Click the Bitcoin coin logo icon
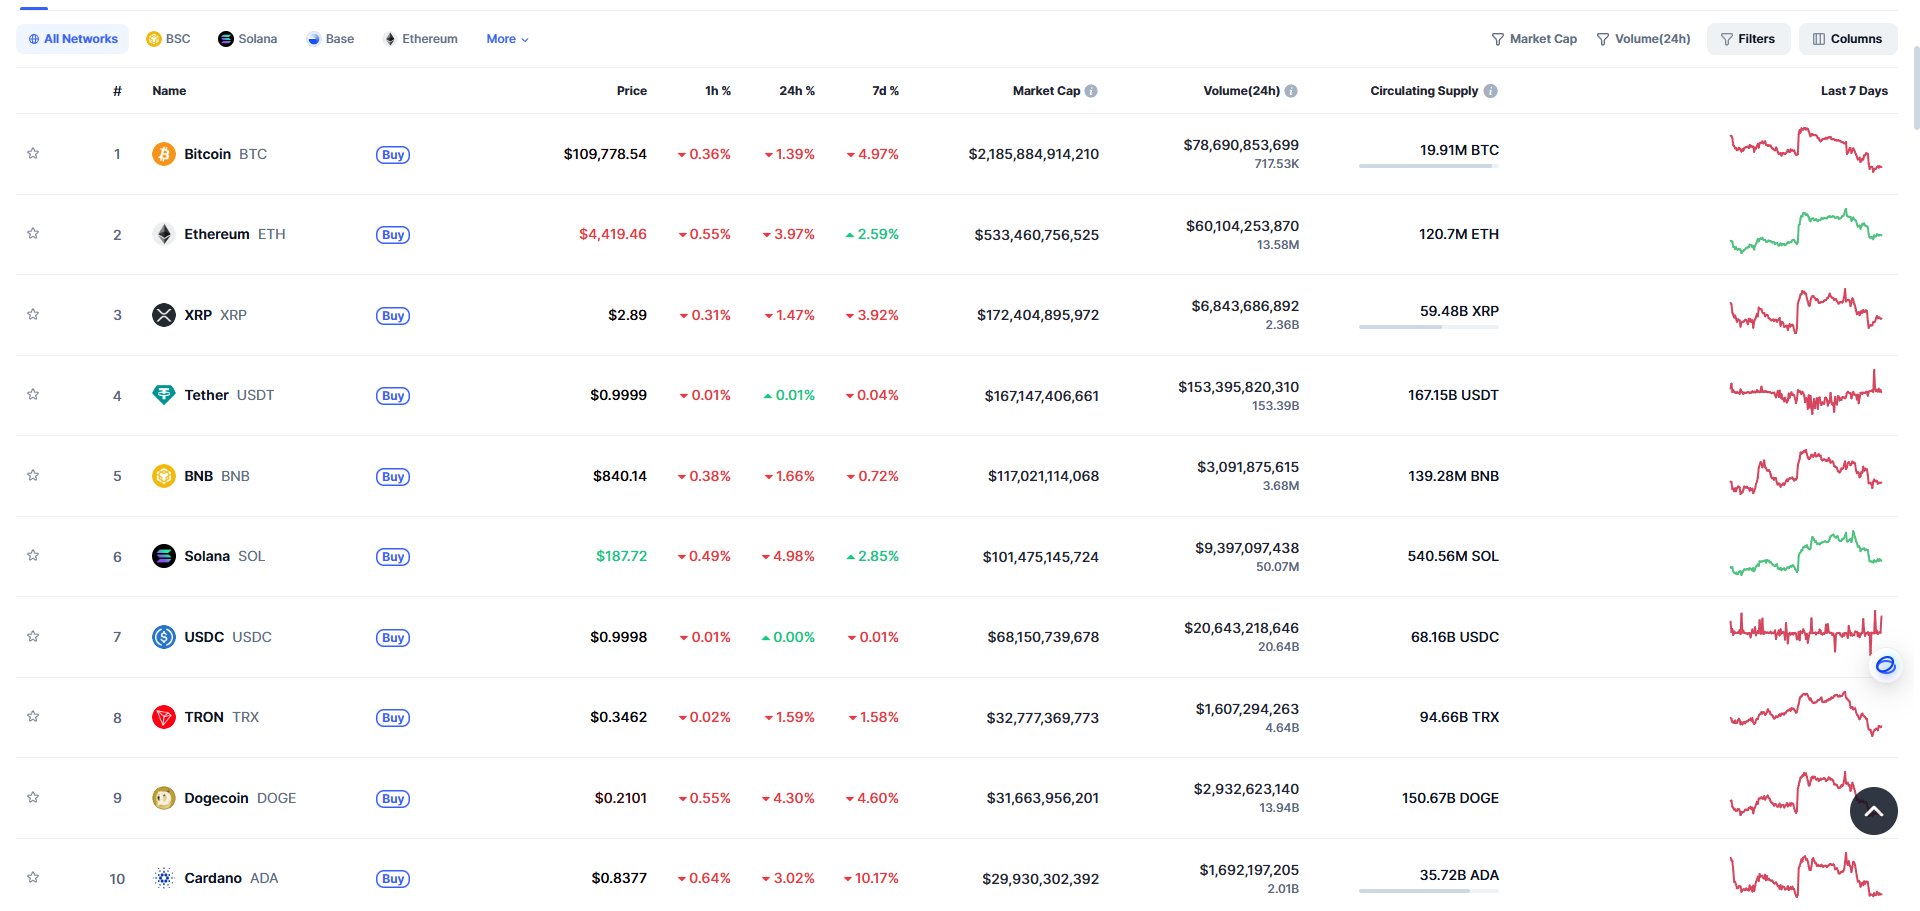Image resolution: width=1920 pixels, height=911 pixels. pos(164,154)
